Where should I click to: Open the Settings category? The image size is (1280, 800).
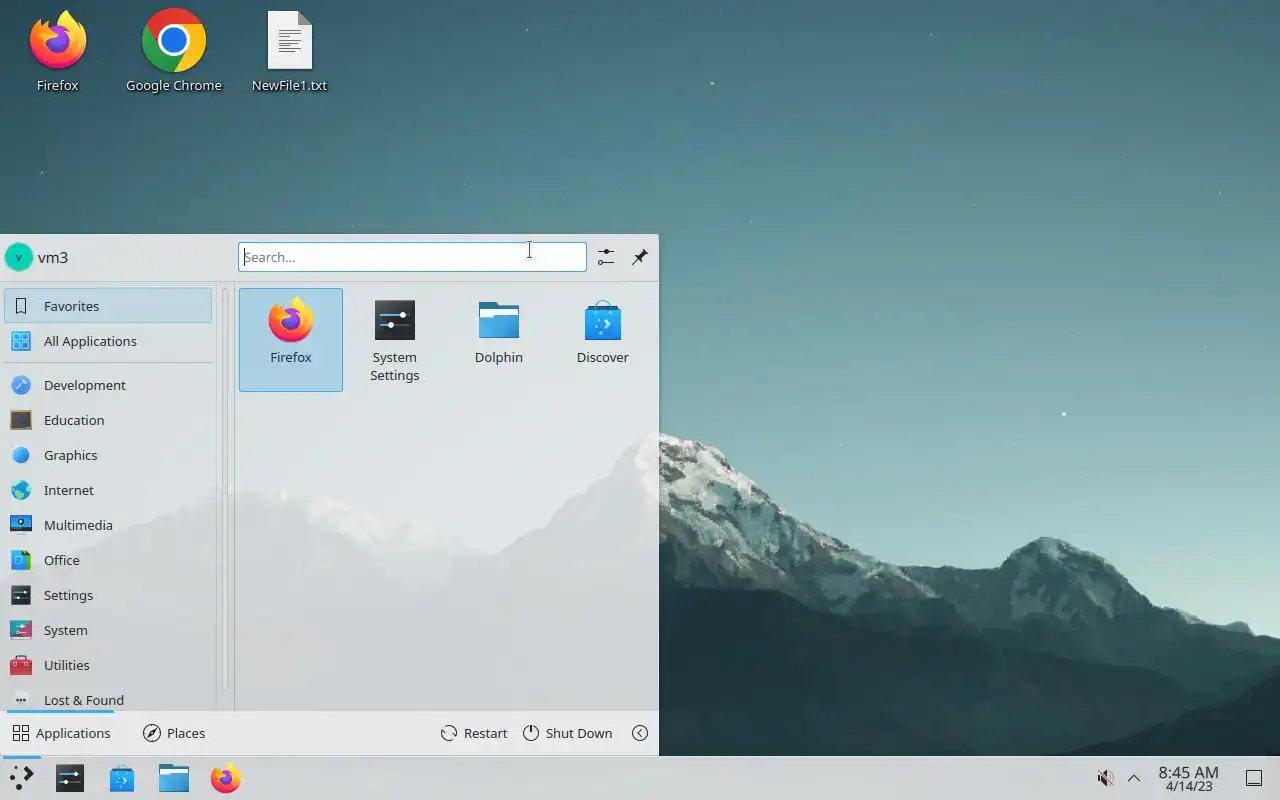pyautogui.click(x=108, y=595)
